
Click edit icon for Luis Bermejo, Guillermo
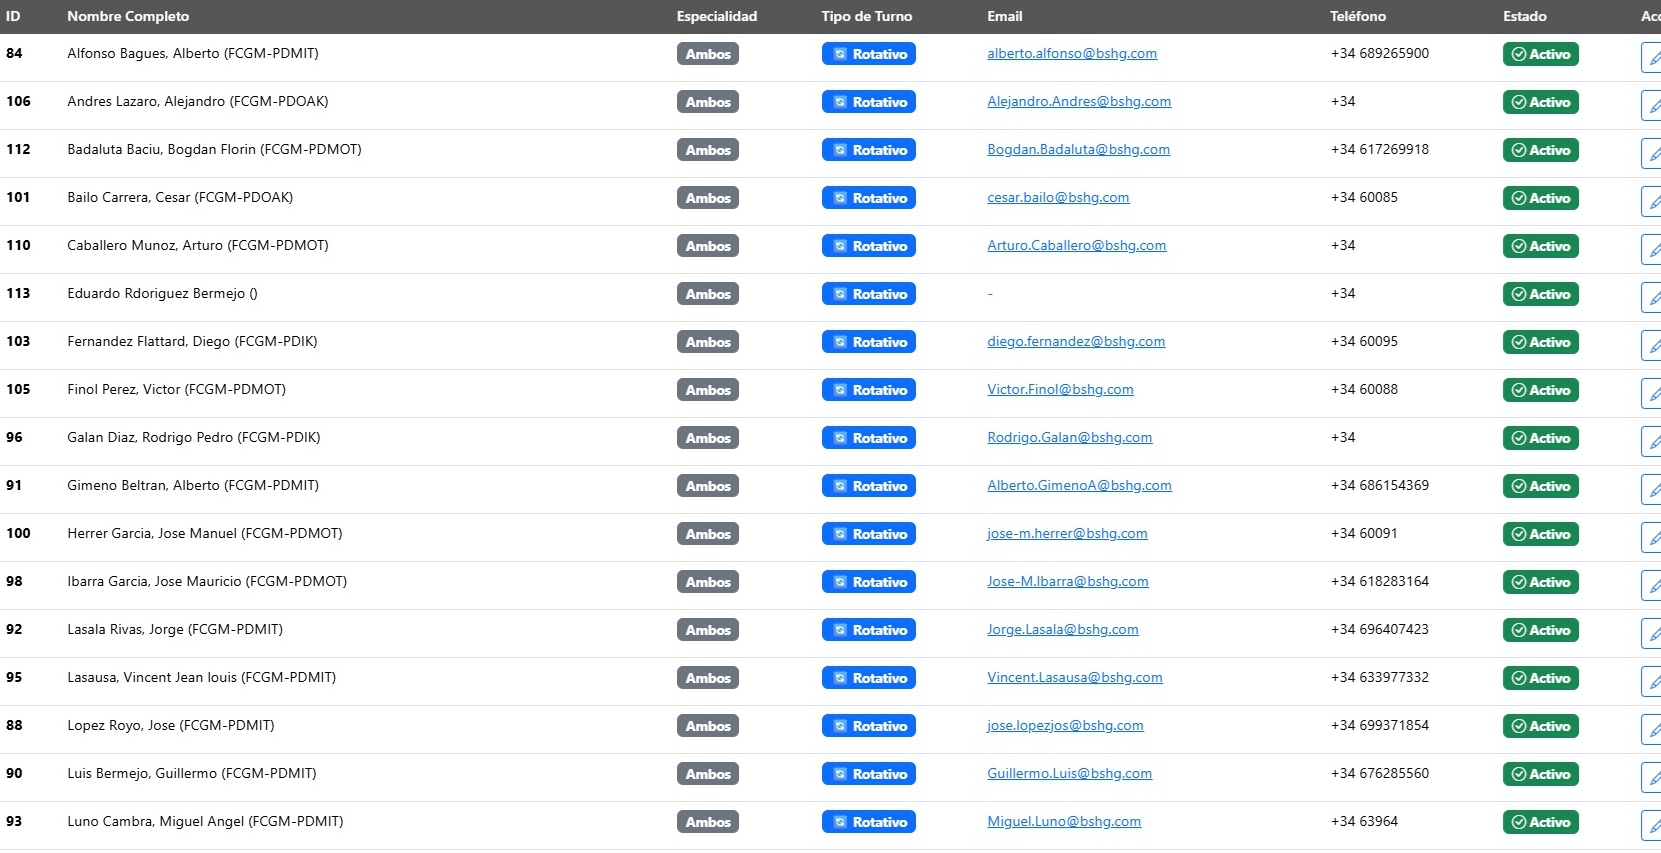pos(1652,778)
